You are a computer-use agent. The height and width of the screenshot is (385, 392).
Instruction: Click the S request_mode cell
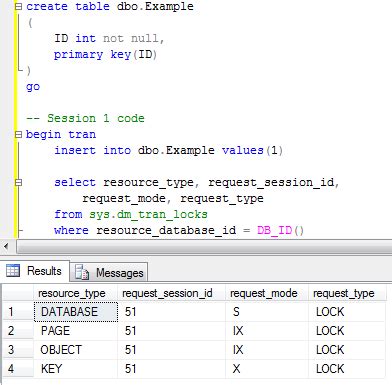click(267, 312)
